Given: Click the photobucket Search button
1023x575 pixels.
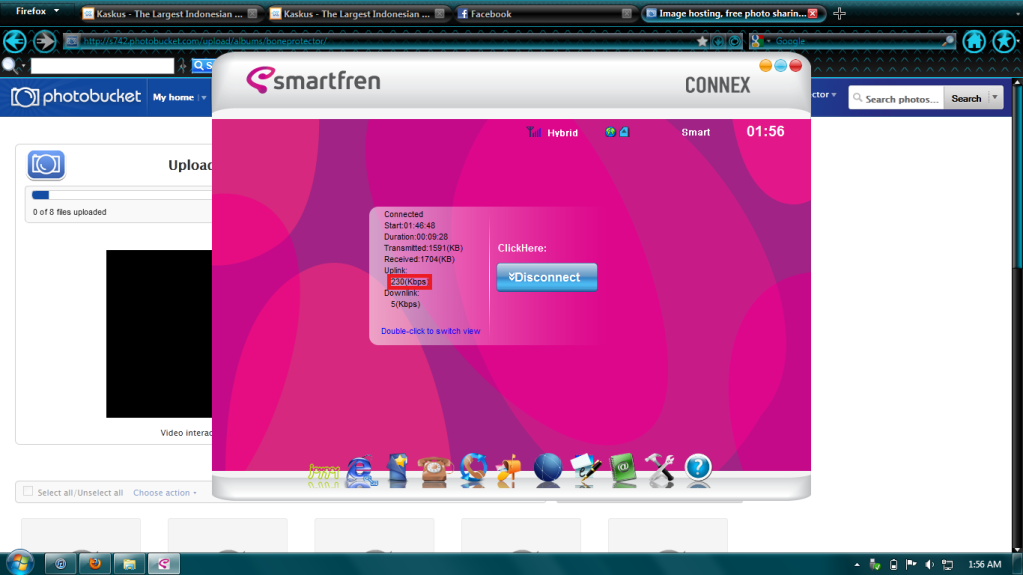Looking at the screenshot, I should [966, 99].
